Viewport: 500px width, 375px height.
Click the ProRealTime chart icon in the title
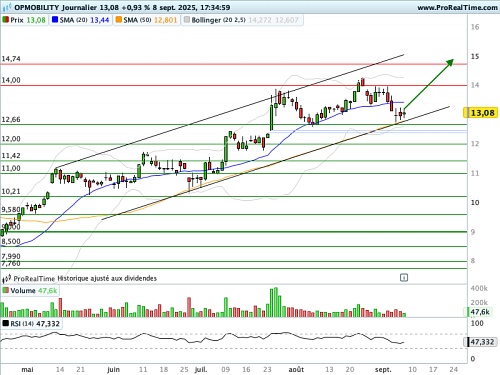tap(7, 7)
